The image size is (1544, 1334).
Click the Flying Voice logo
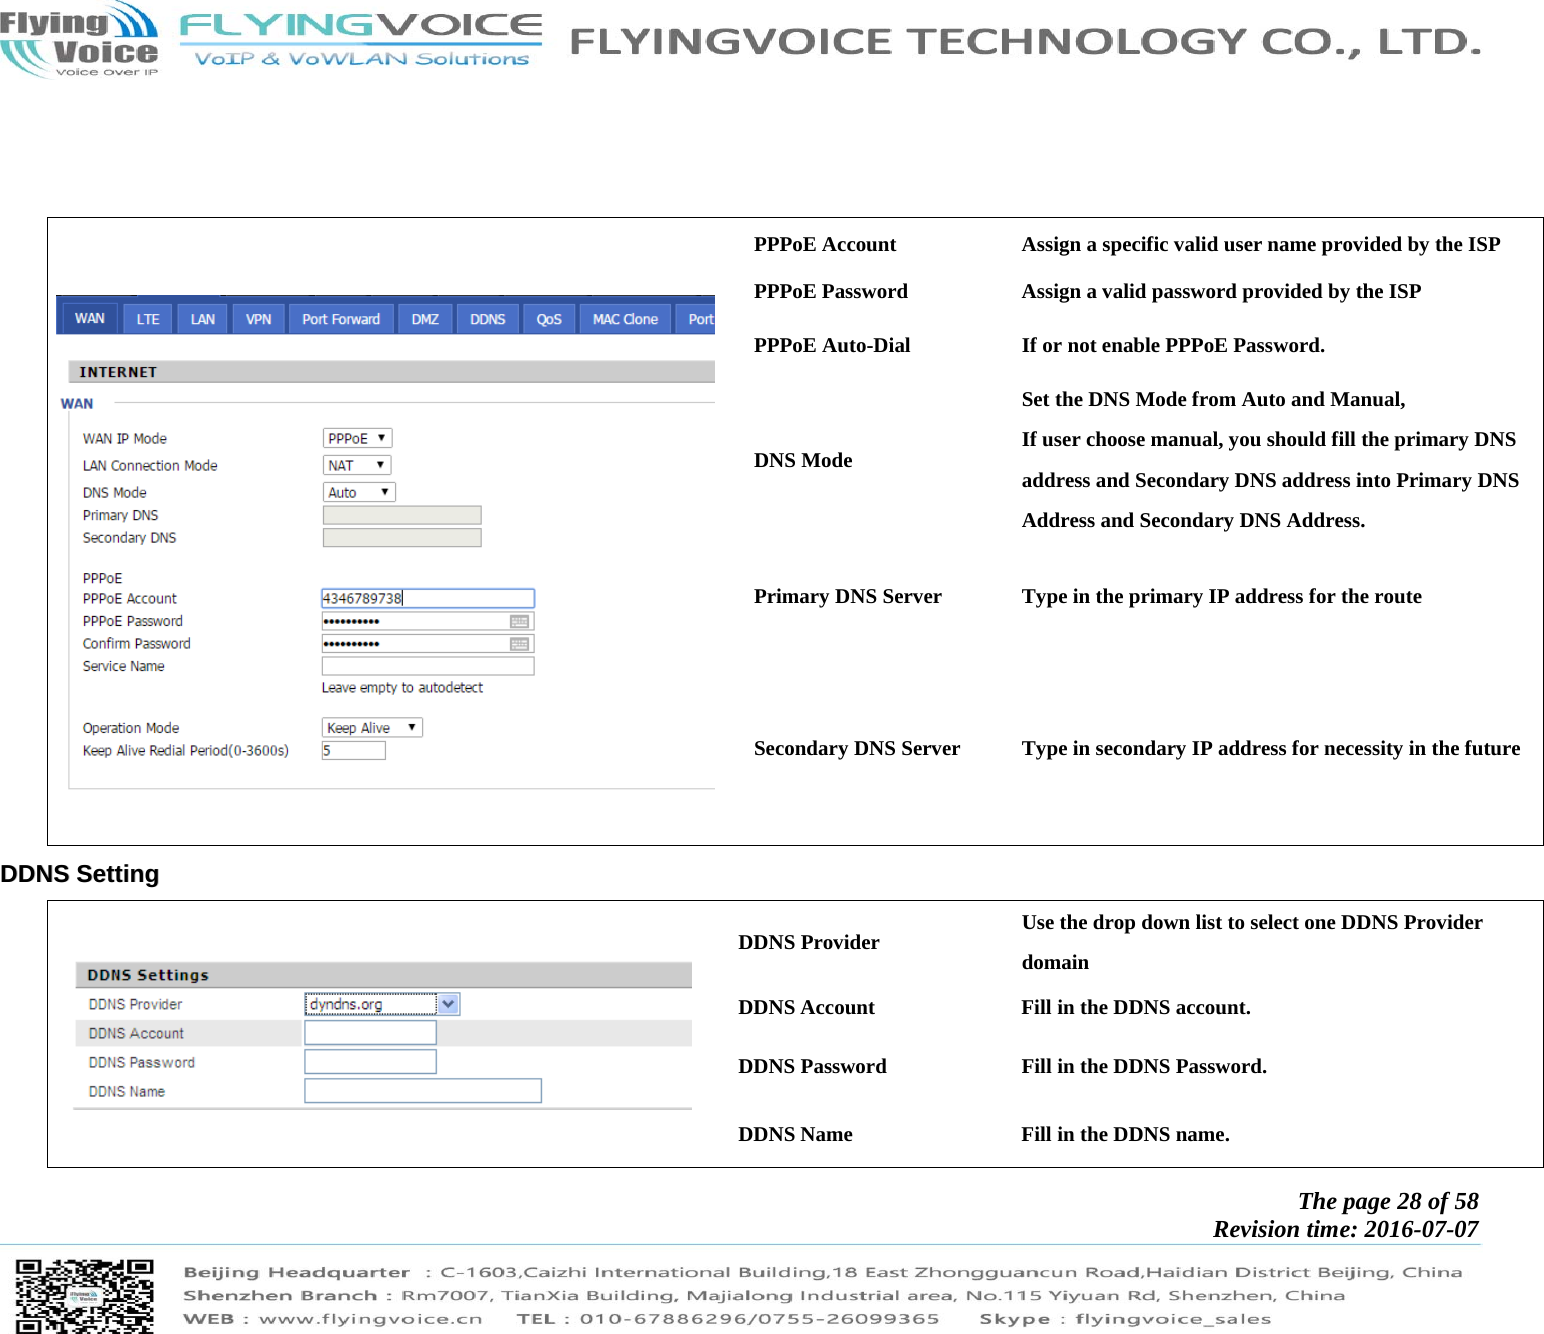(79, 39)
